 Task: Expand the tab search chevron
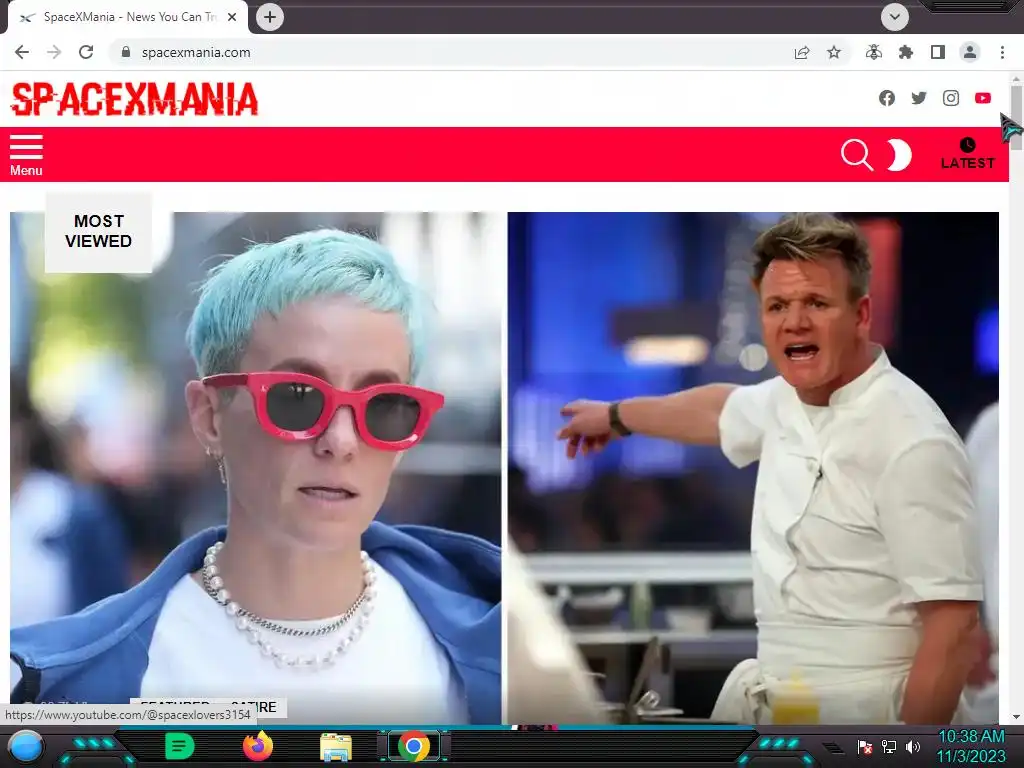[895, 17]
